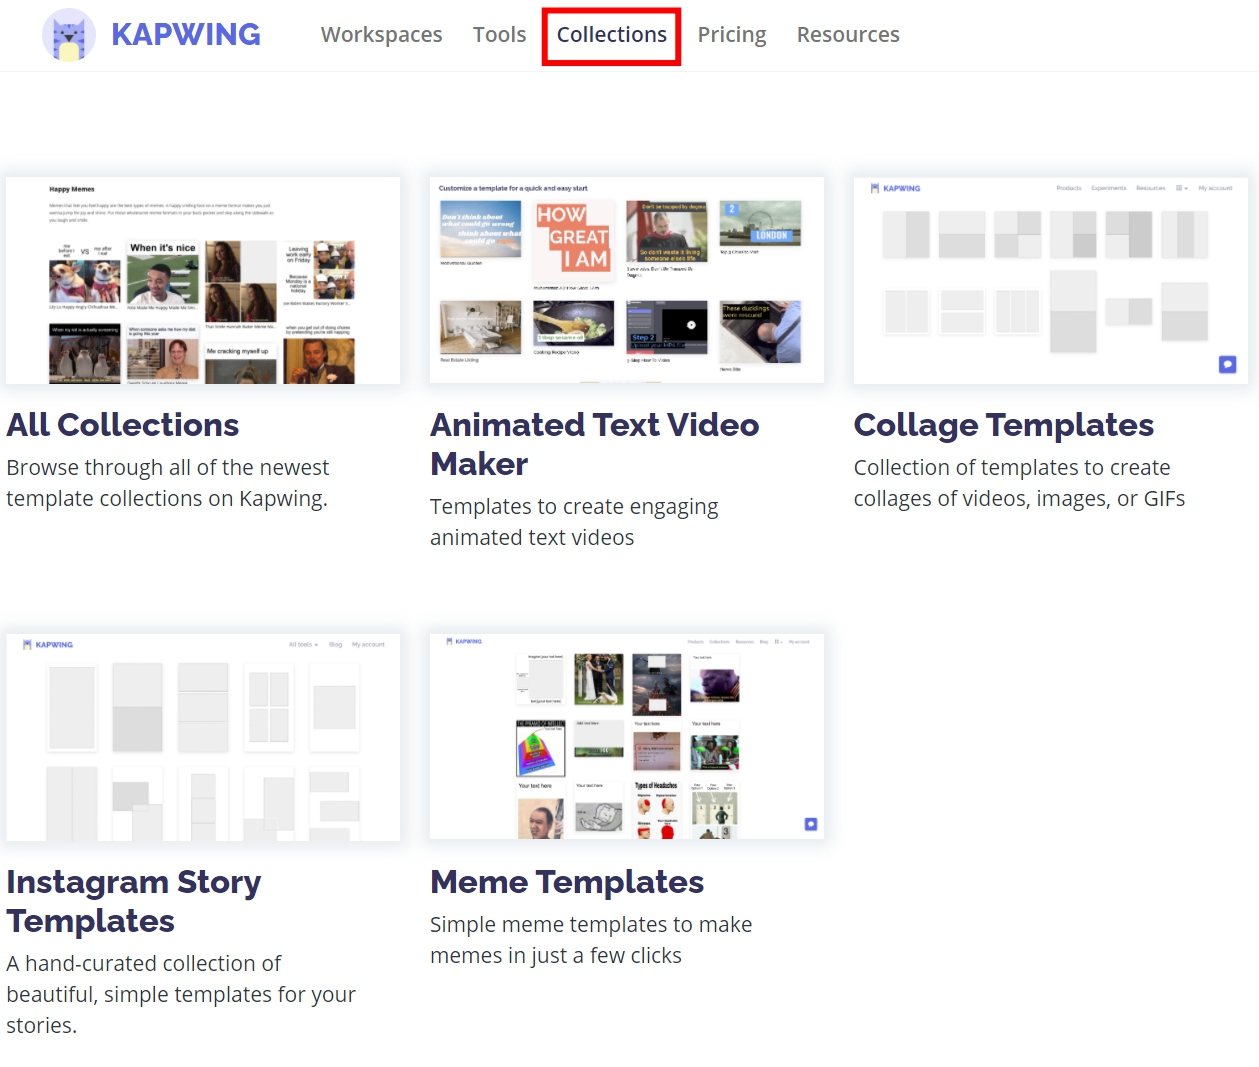The image size is (1259, 1067).
Task: Go to the Pricing page
Action: 731,35
